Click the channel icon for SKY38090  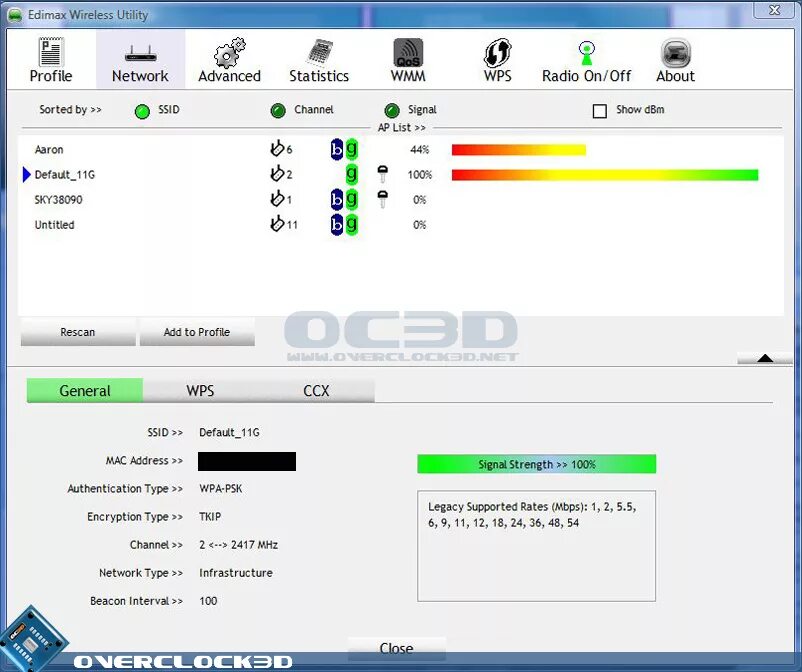coord(277,199)
